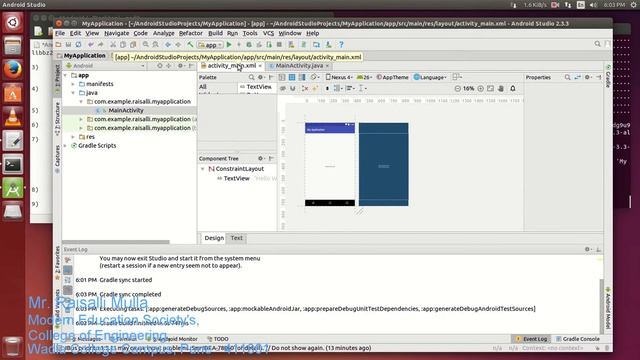Open the VCS menu

tap(268, 33)
